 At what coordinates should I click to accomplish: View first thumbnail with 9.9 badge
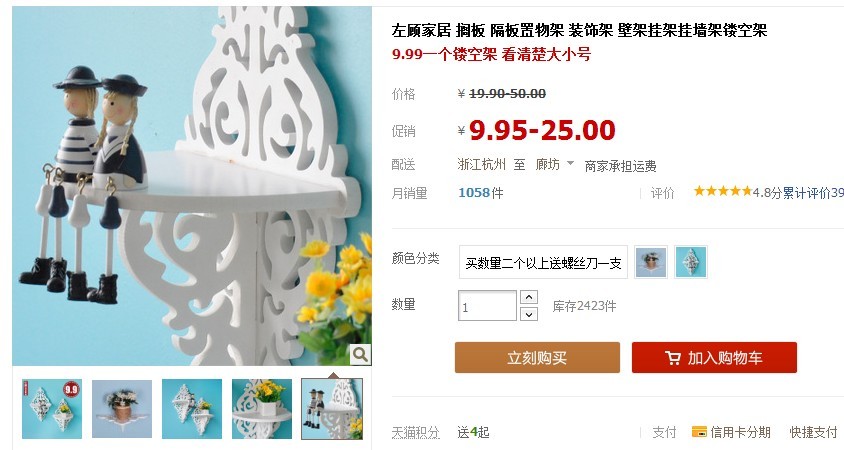52,409
